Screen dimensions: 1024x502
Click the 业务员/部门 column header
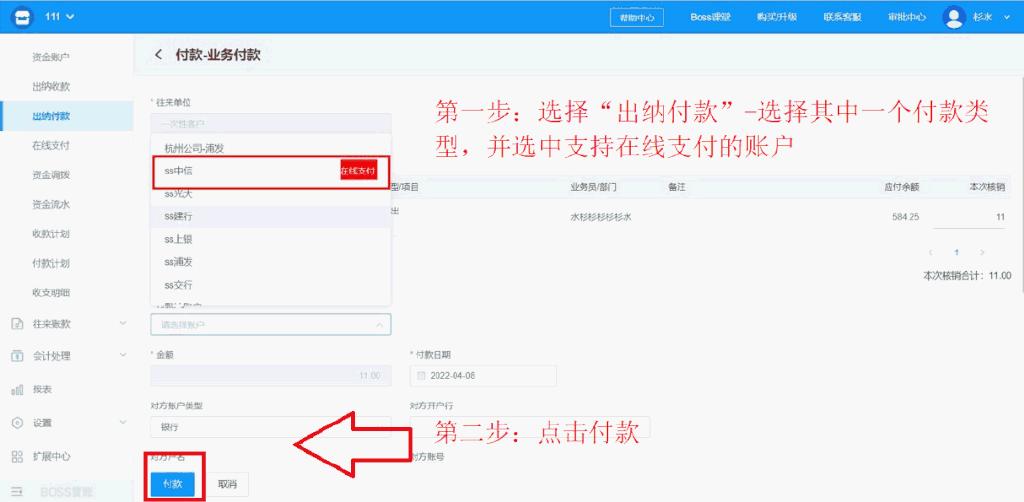pos(593,187)
